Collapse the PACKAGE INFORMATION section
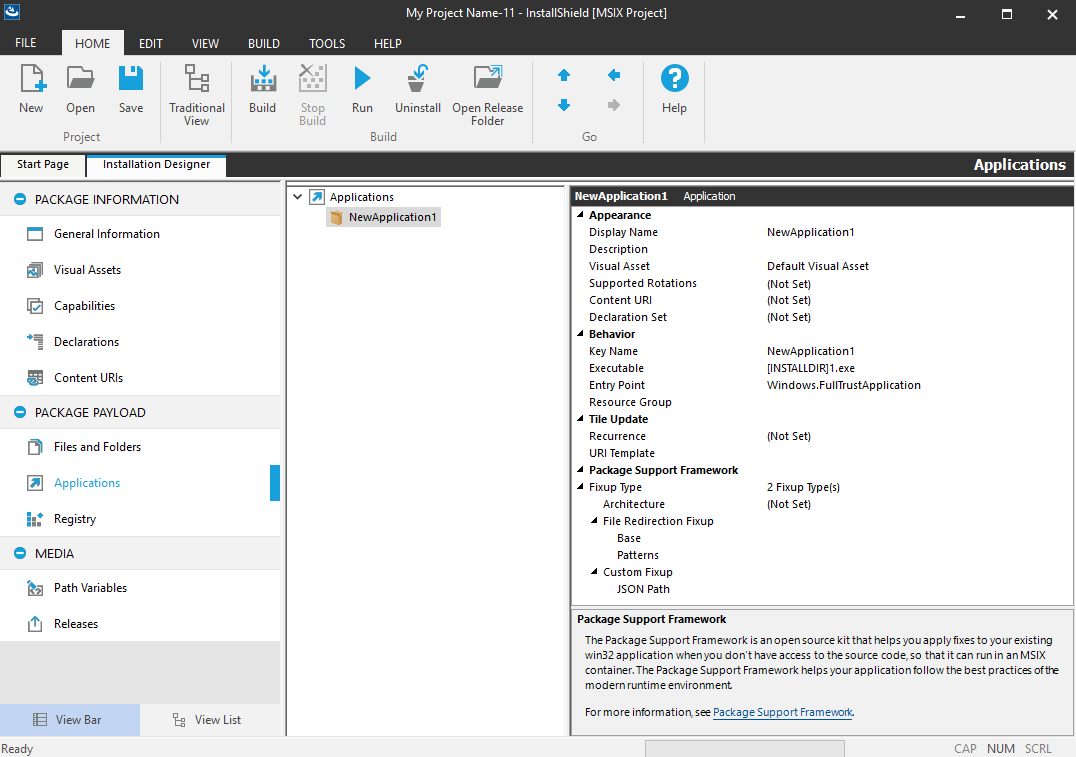The height and width of the screenshot is (757, 1076). (x=20, y=200)
